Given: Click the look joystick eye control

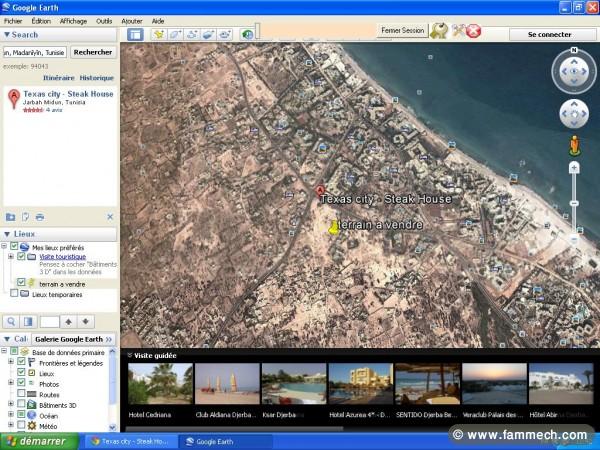Looking at the screenshot, I should (x=574, y=72).
